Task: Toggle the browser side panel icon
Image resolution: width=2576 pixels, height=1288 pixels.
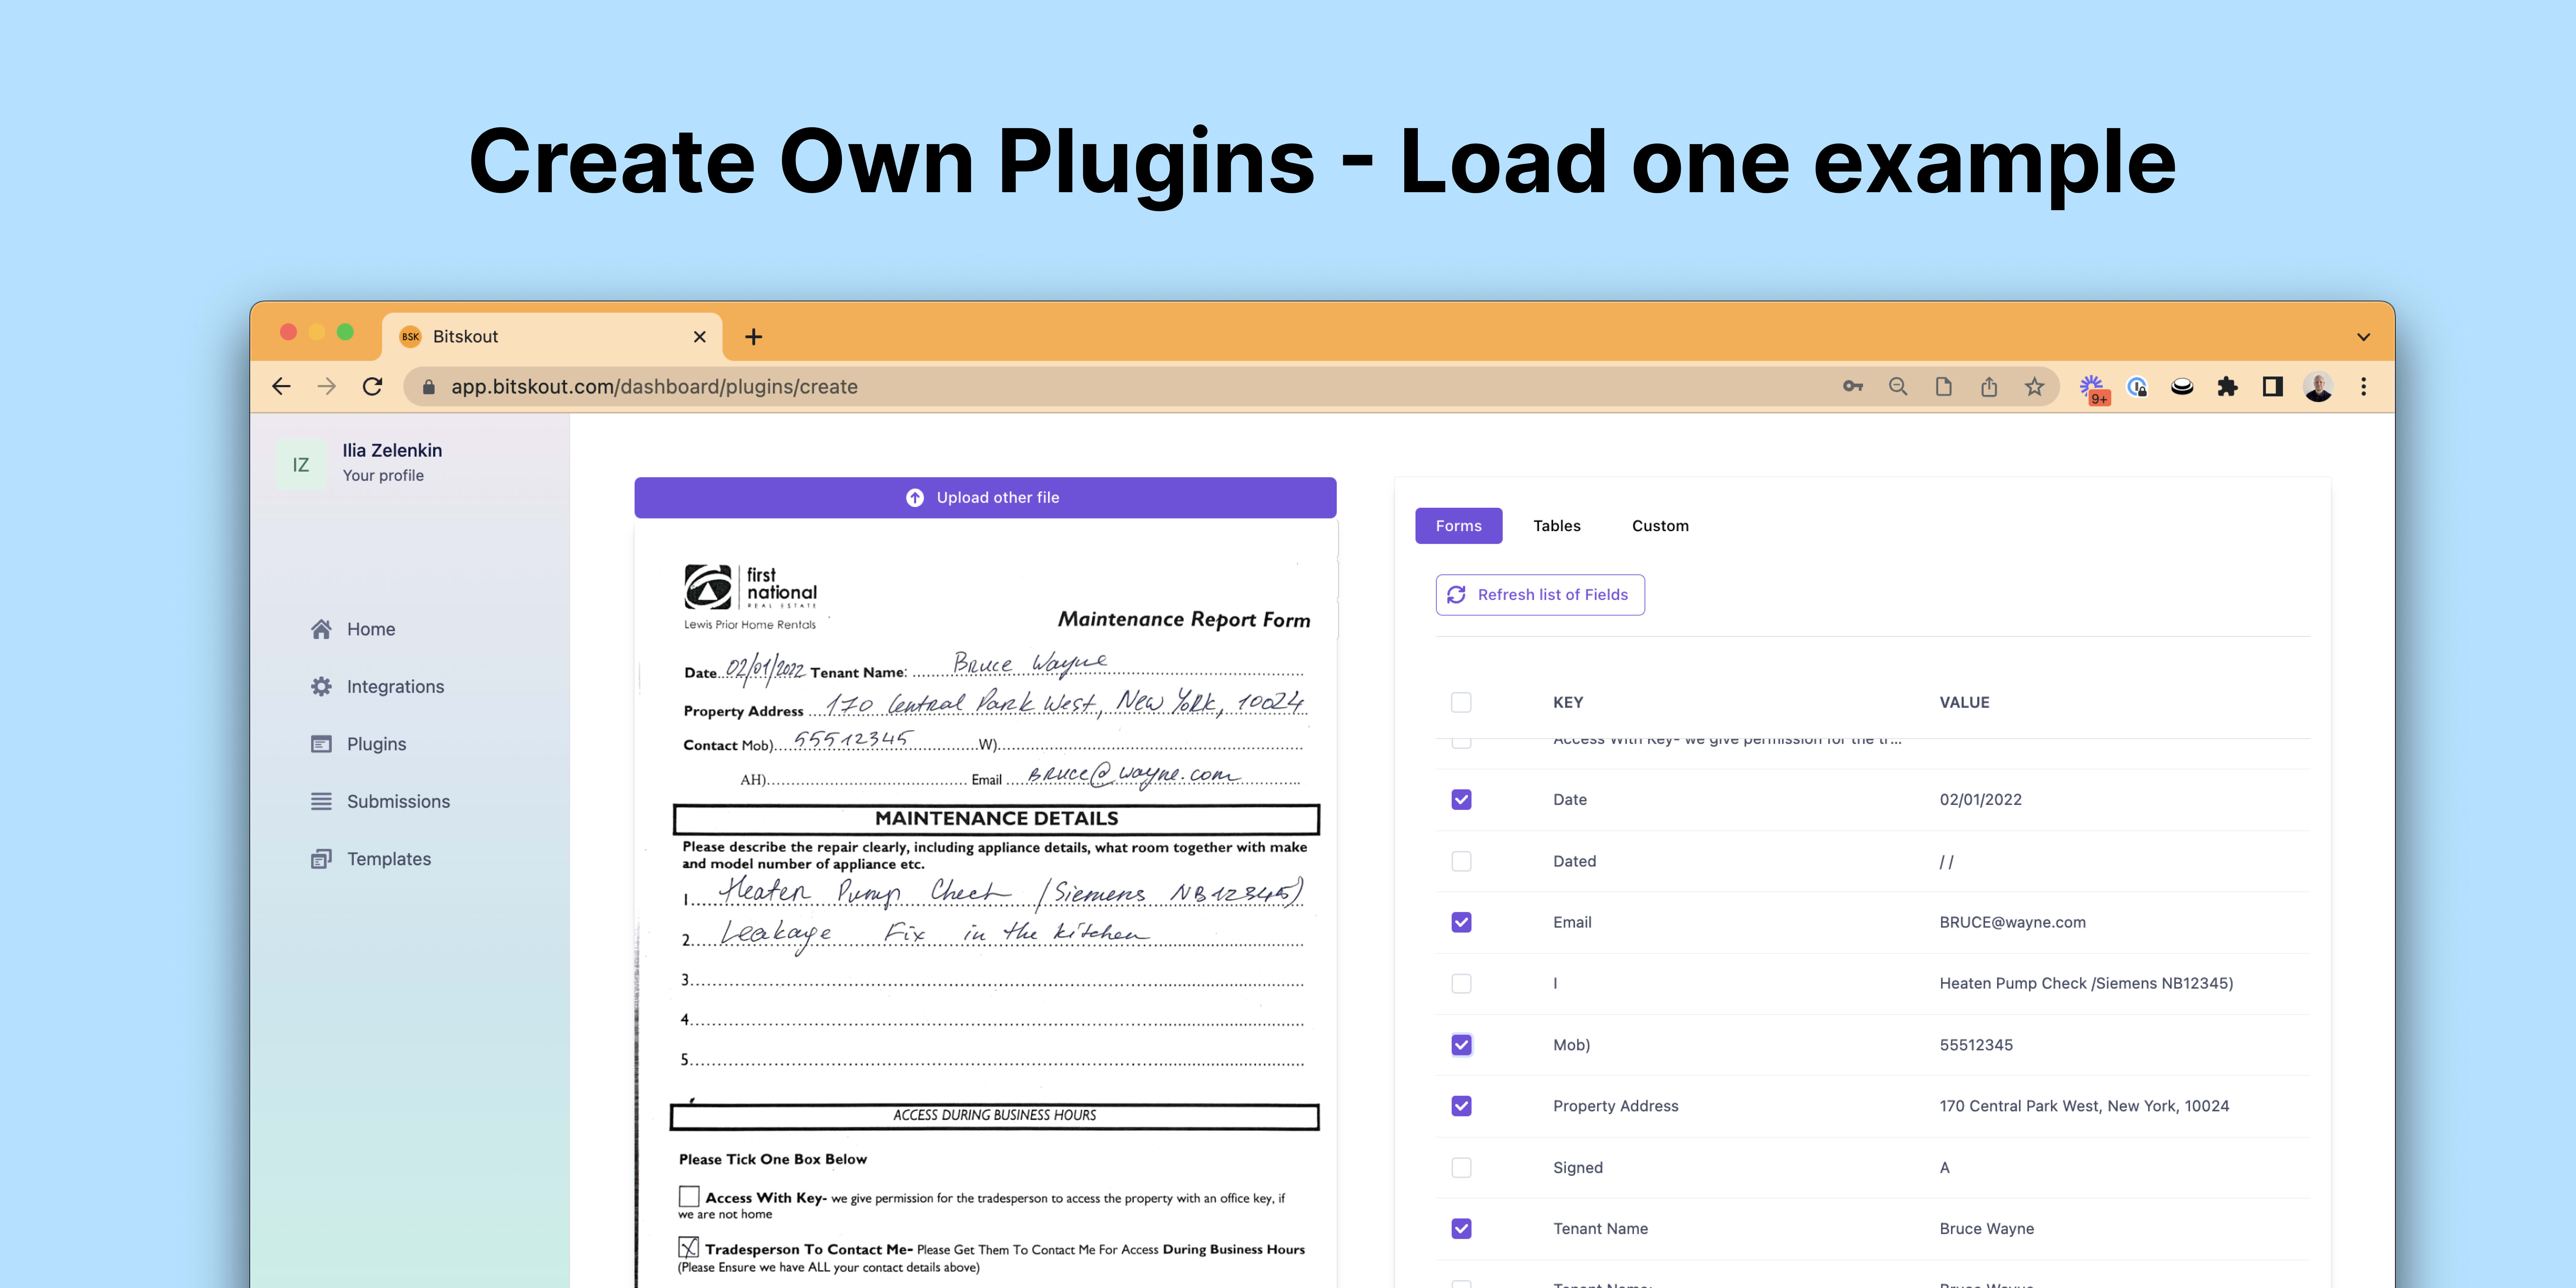Action: (x=2273, y=387)
